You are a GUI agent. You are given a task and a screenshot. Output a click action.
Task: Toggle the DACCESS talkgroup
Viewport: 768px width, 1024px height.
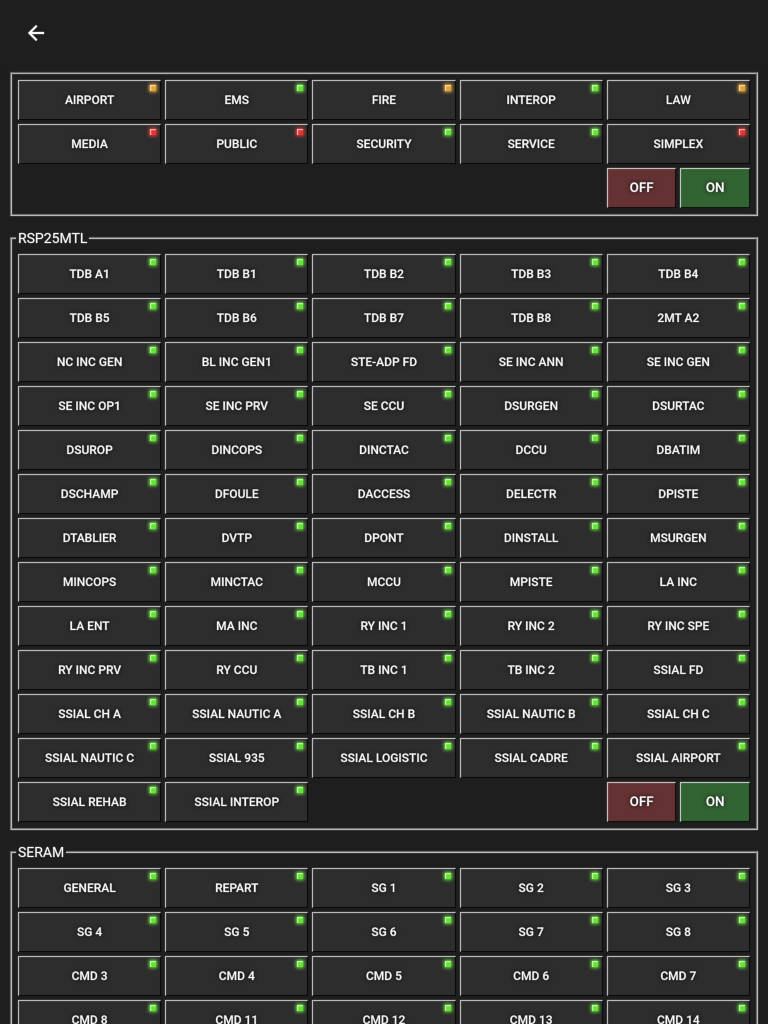tap(384, 494)
